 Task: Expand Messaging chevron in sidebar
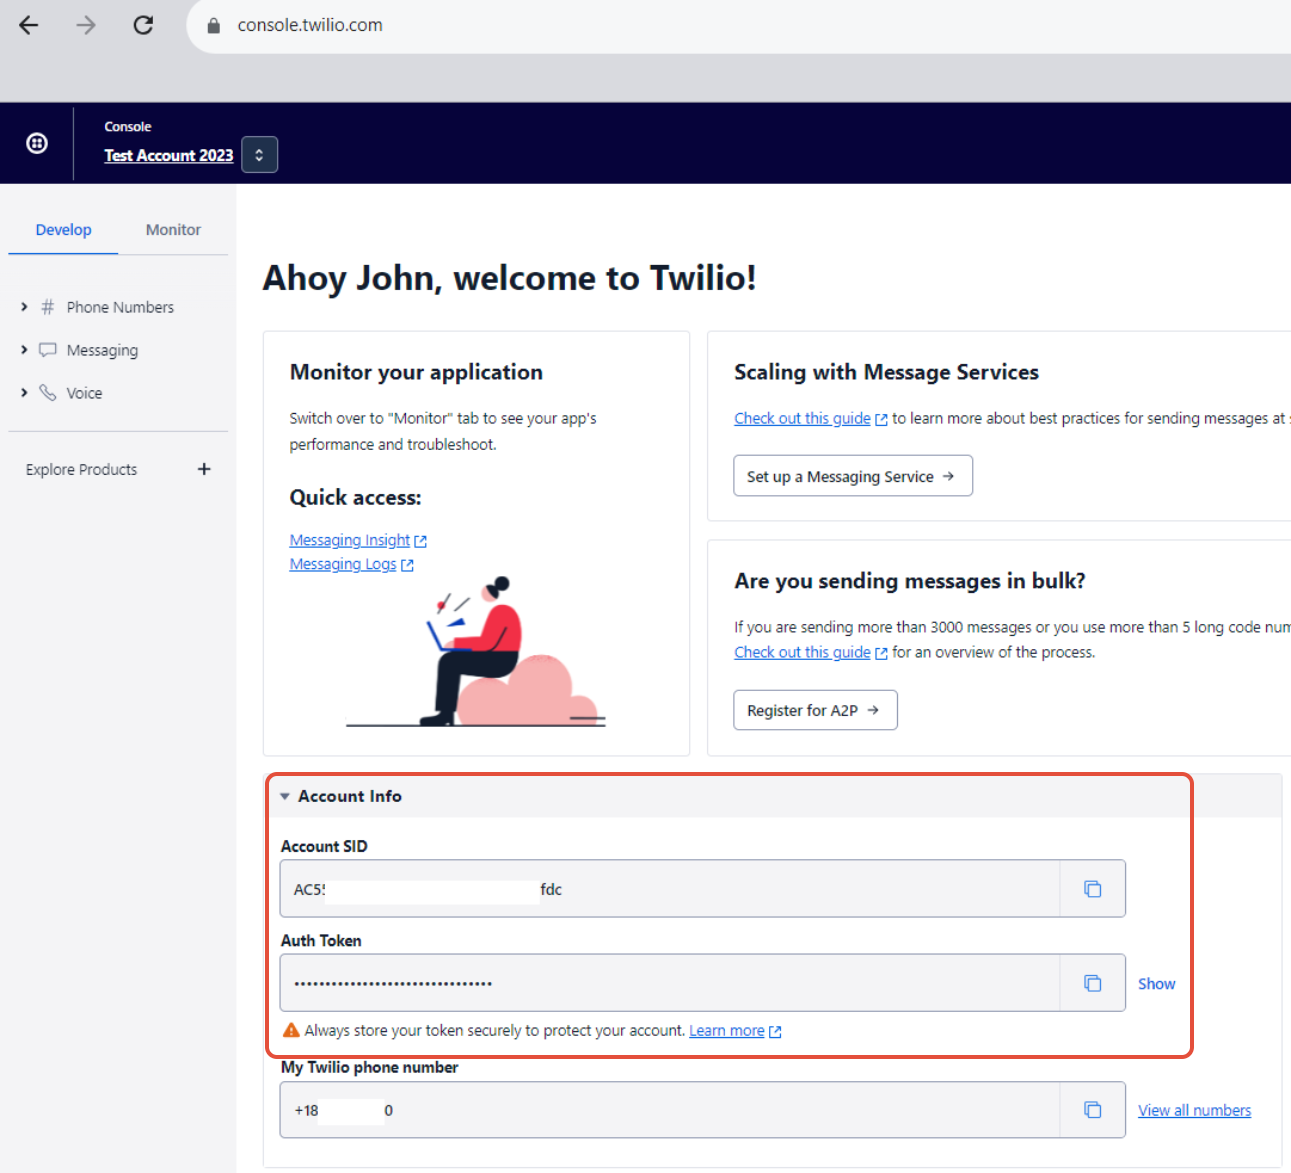point(24,350)
